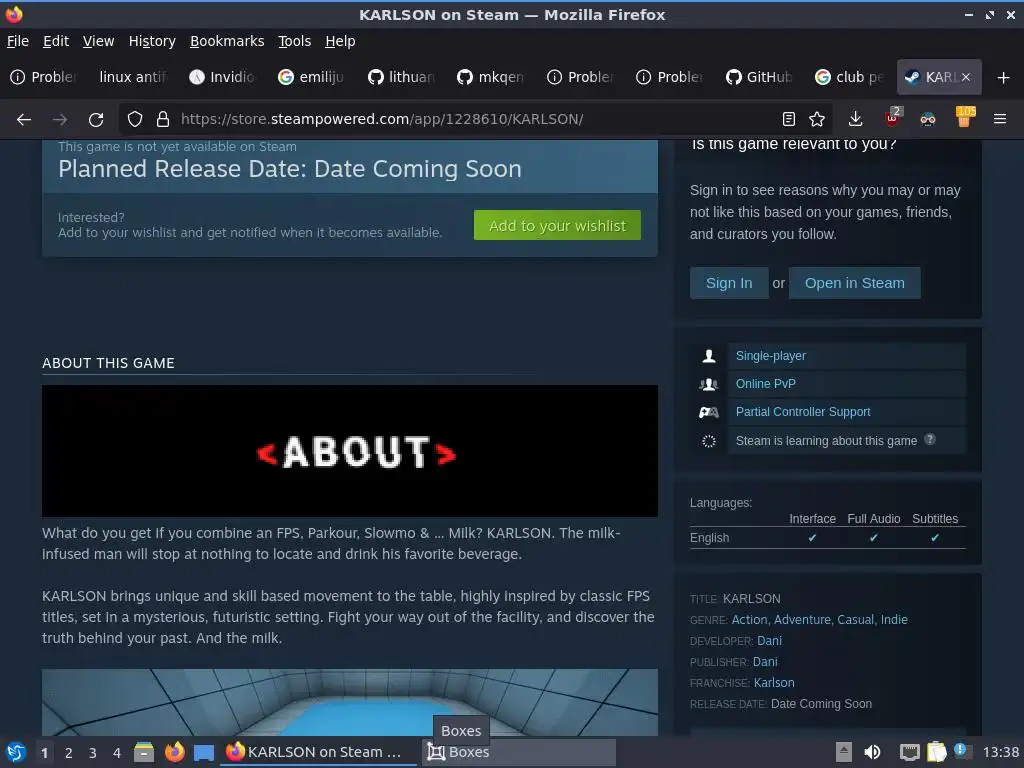Switch to Boxes window in taskbar
Viewport: 1024px width, 768px height.
[519, 752]
